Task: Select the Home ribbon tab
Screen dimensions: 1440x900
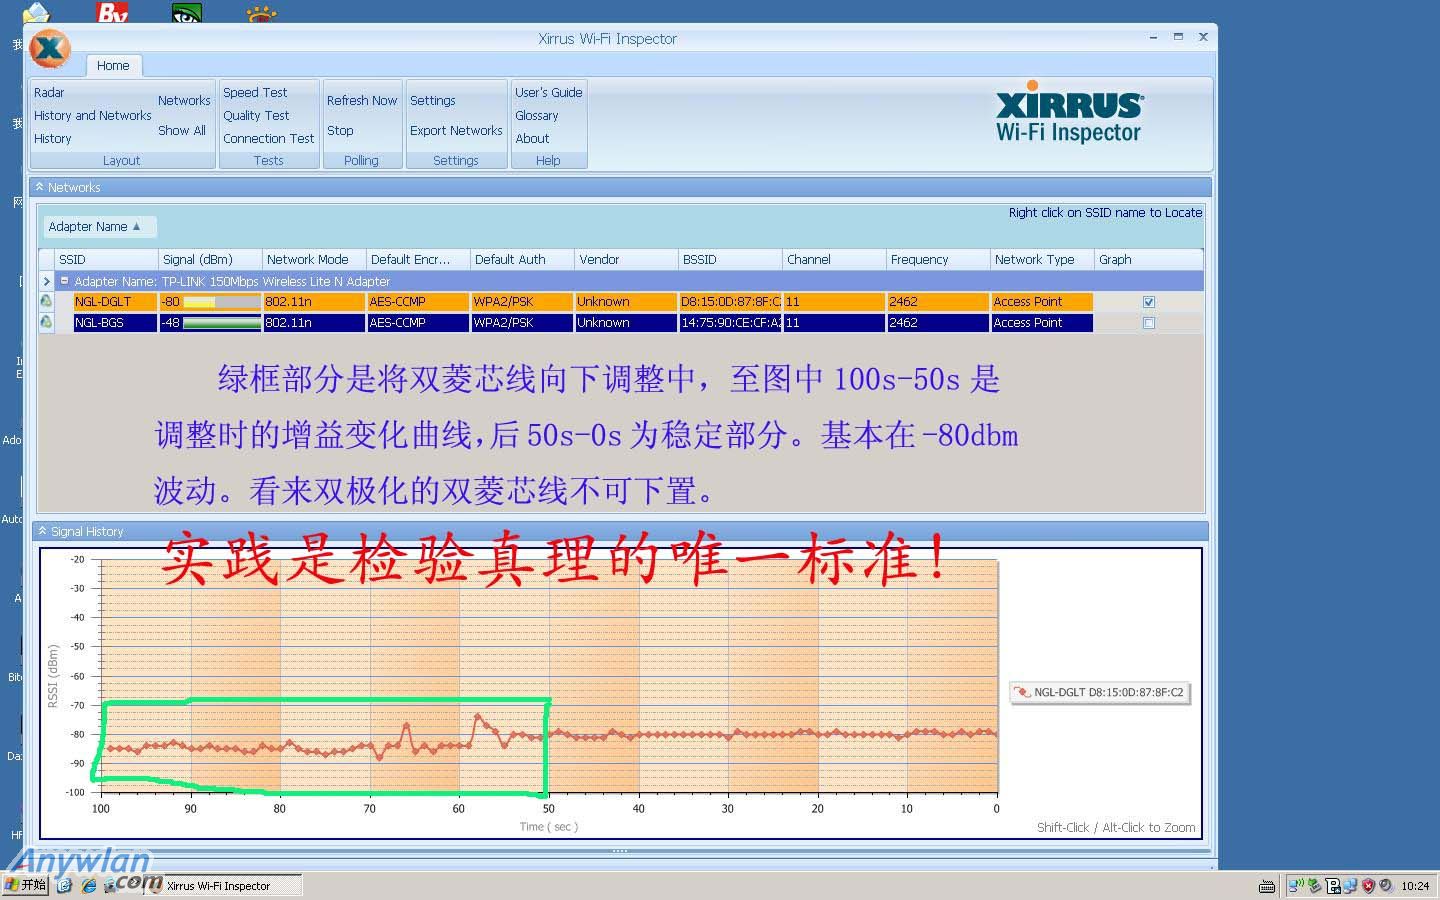Action: pos(113,65)
